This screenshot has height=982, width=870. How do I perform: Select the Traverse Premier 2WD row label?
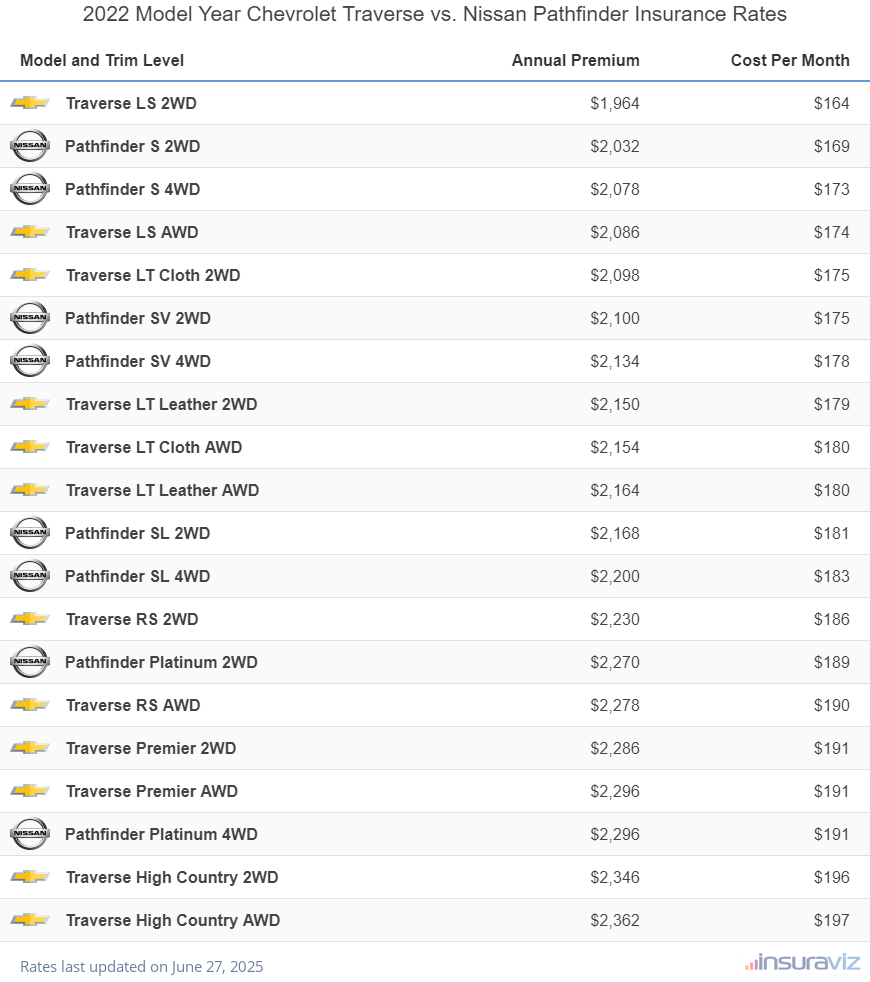click(x=151, y=748)
